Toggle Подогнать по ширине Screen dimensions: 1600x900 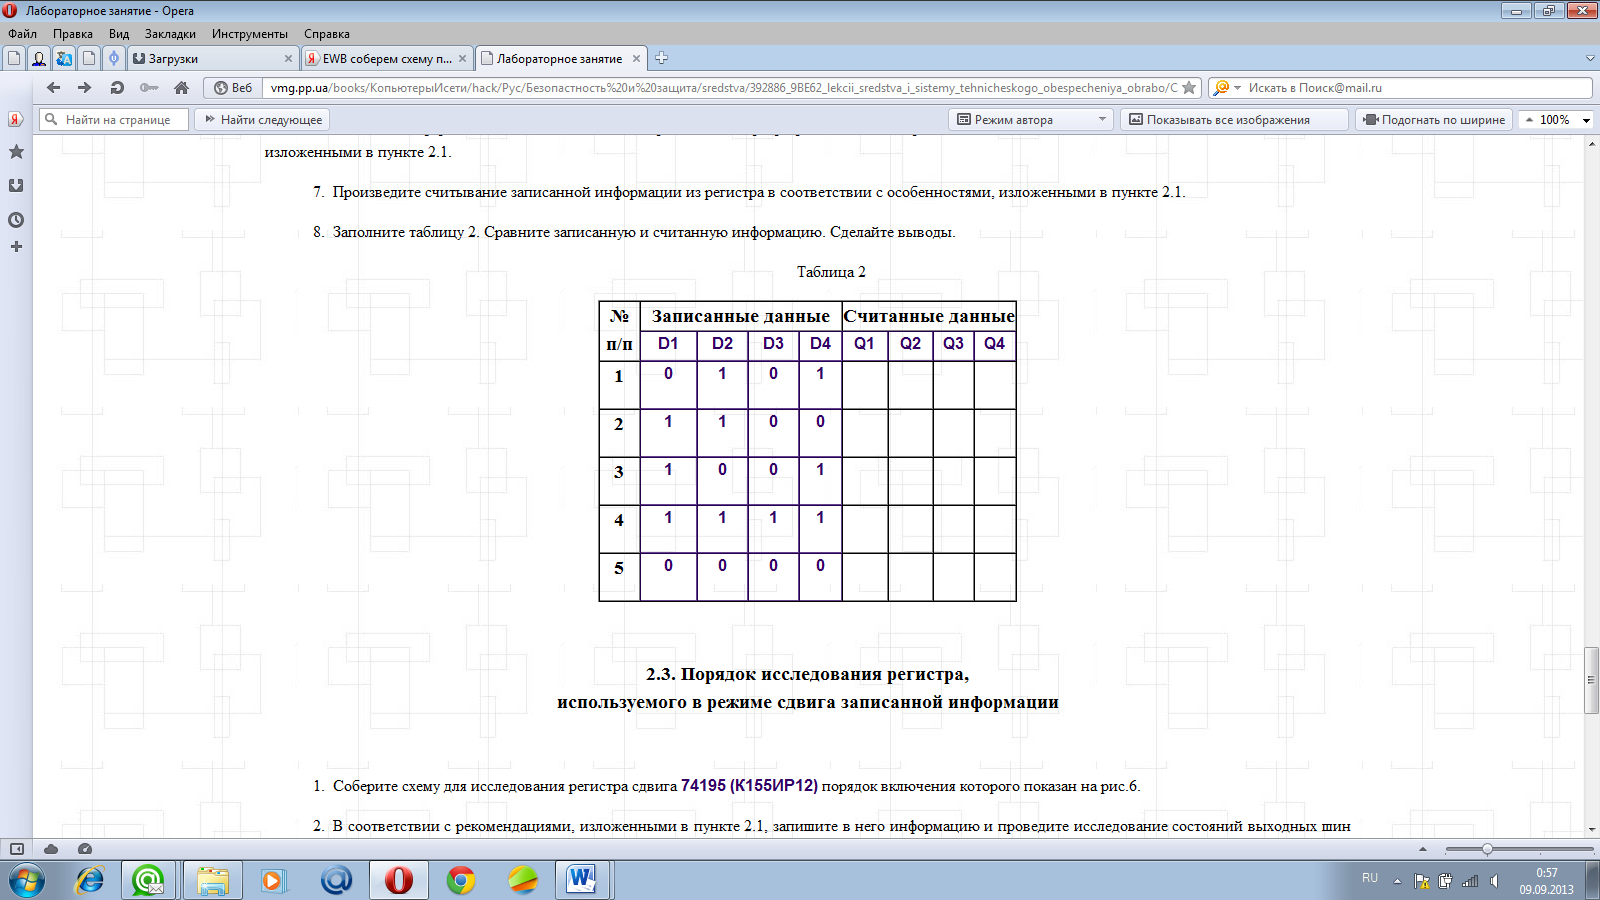(1434, 120)
